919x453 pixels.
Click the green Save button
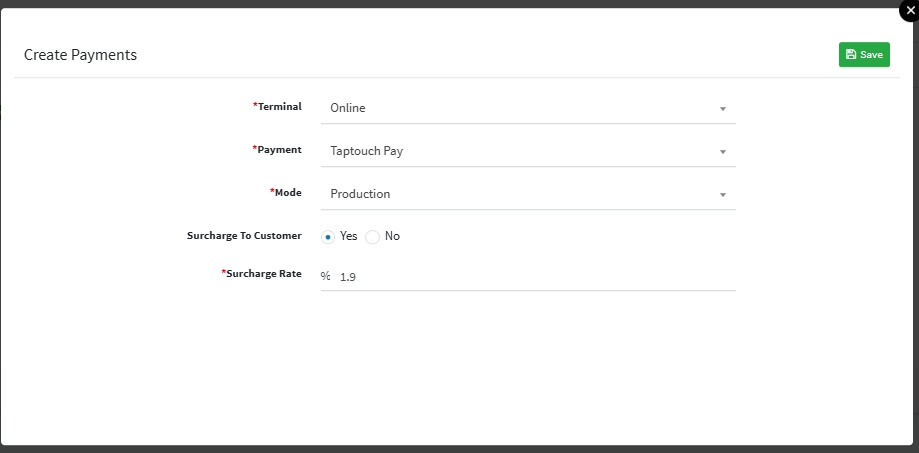pyautogui.click(x=864, y=55)
